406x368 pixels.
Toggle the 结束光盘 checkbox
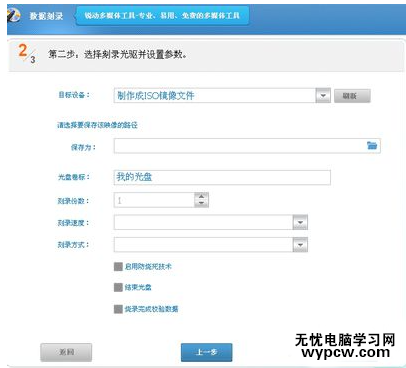point(118,287)
